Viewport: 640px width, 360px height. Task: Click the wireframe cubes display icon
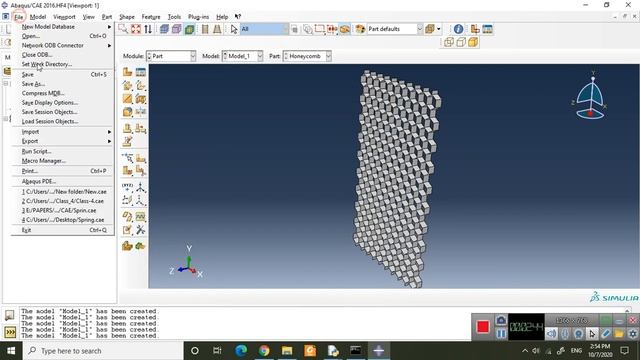(x=449, y=42)
